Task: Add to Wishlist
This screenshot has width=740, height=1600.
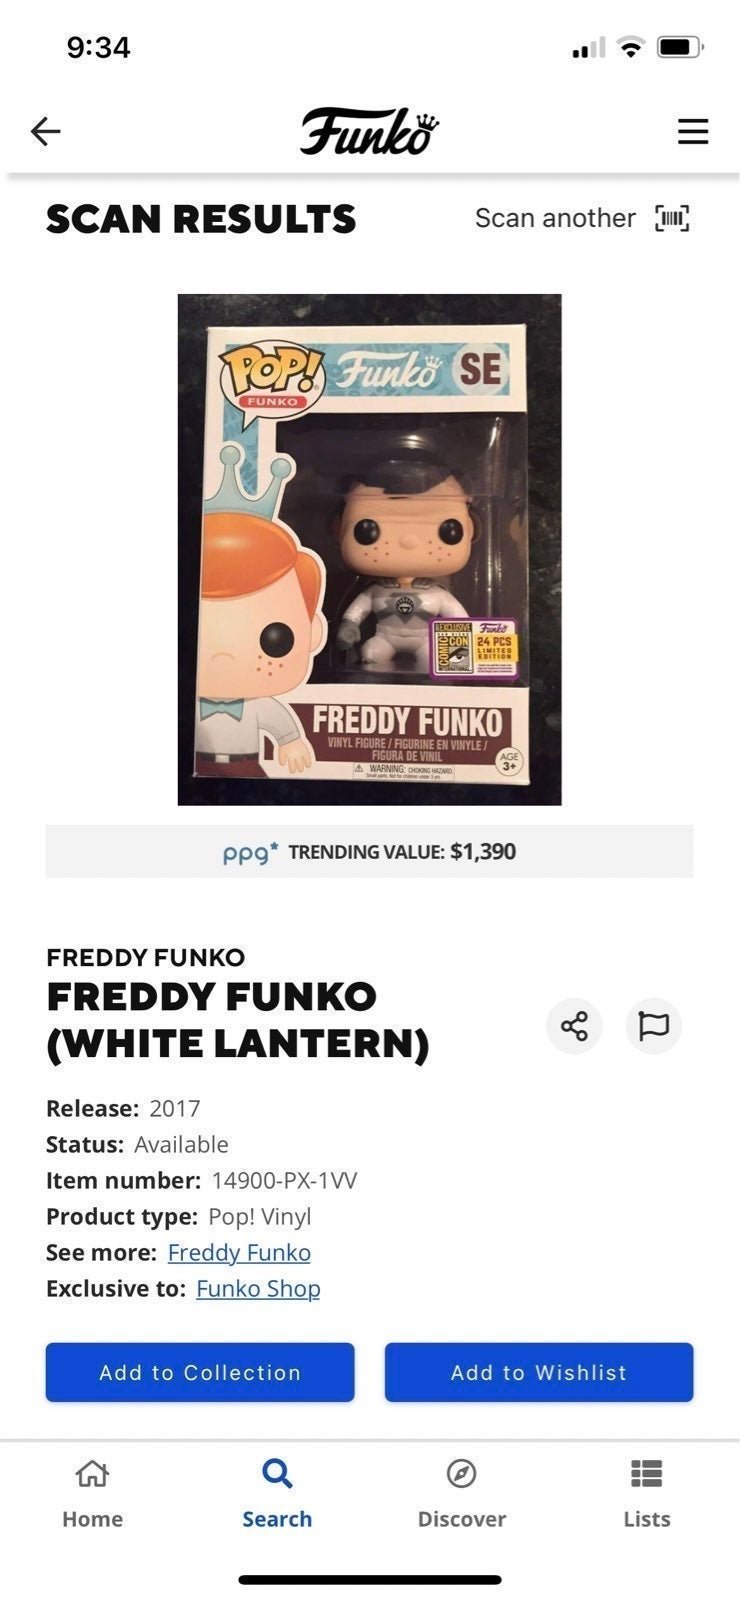Action: (x=539, y=1372)
